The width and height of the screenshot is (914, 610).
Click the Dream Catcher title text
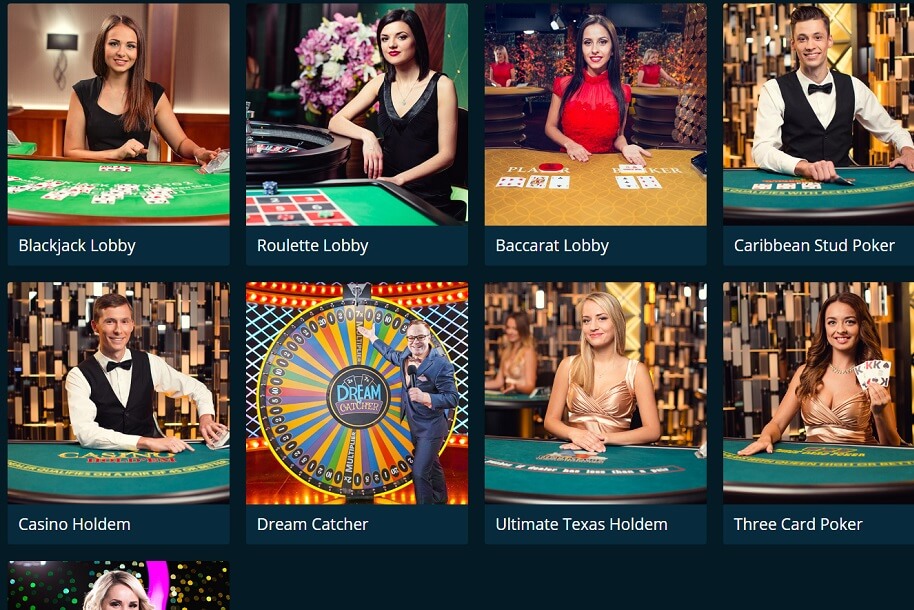312,524
